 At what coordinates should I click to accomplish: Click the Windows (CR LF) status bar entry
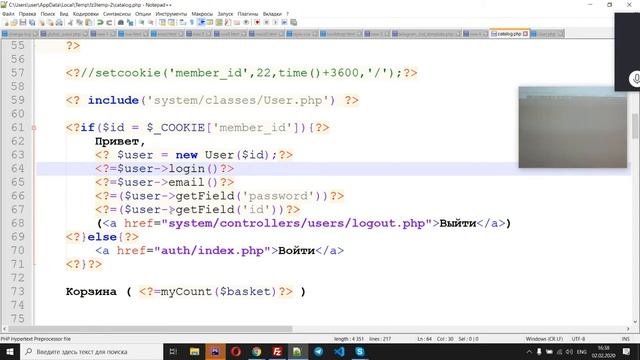pyautogui.click(x=544, y=339)
